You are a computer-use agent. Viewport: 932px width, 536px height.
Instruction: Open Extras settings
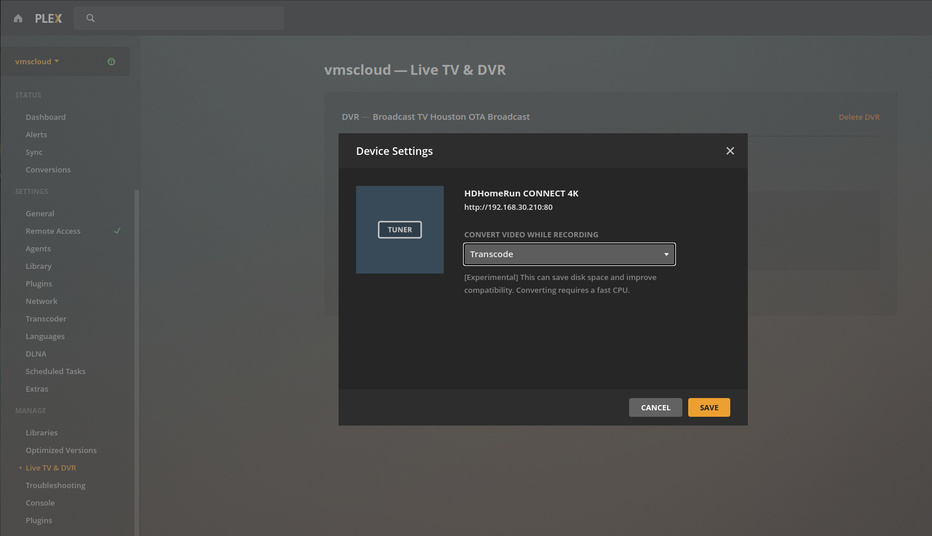tap(37, 389)
